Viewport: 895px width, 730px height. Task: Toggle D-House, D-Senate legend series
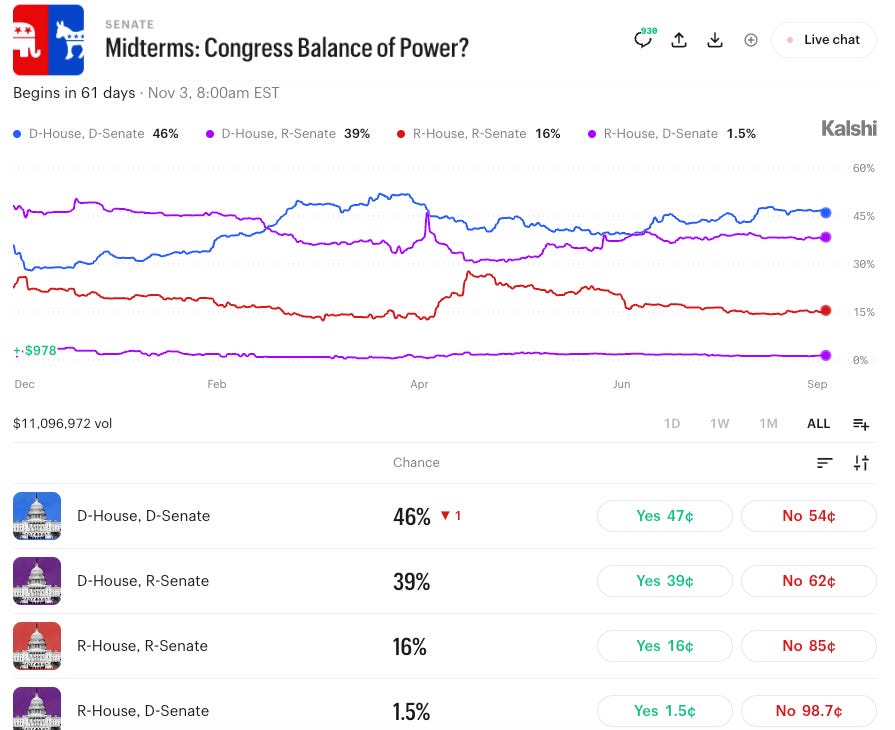(x=96, y=134)
